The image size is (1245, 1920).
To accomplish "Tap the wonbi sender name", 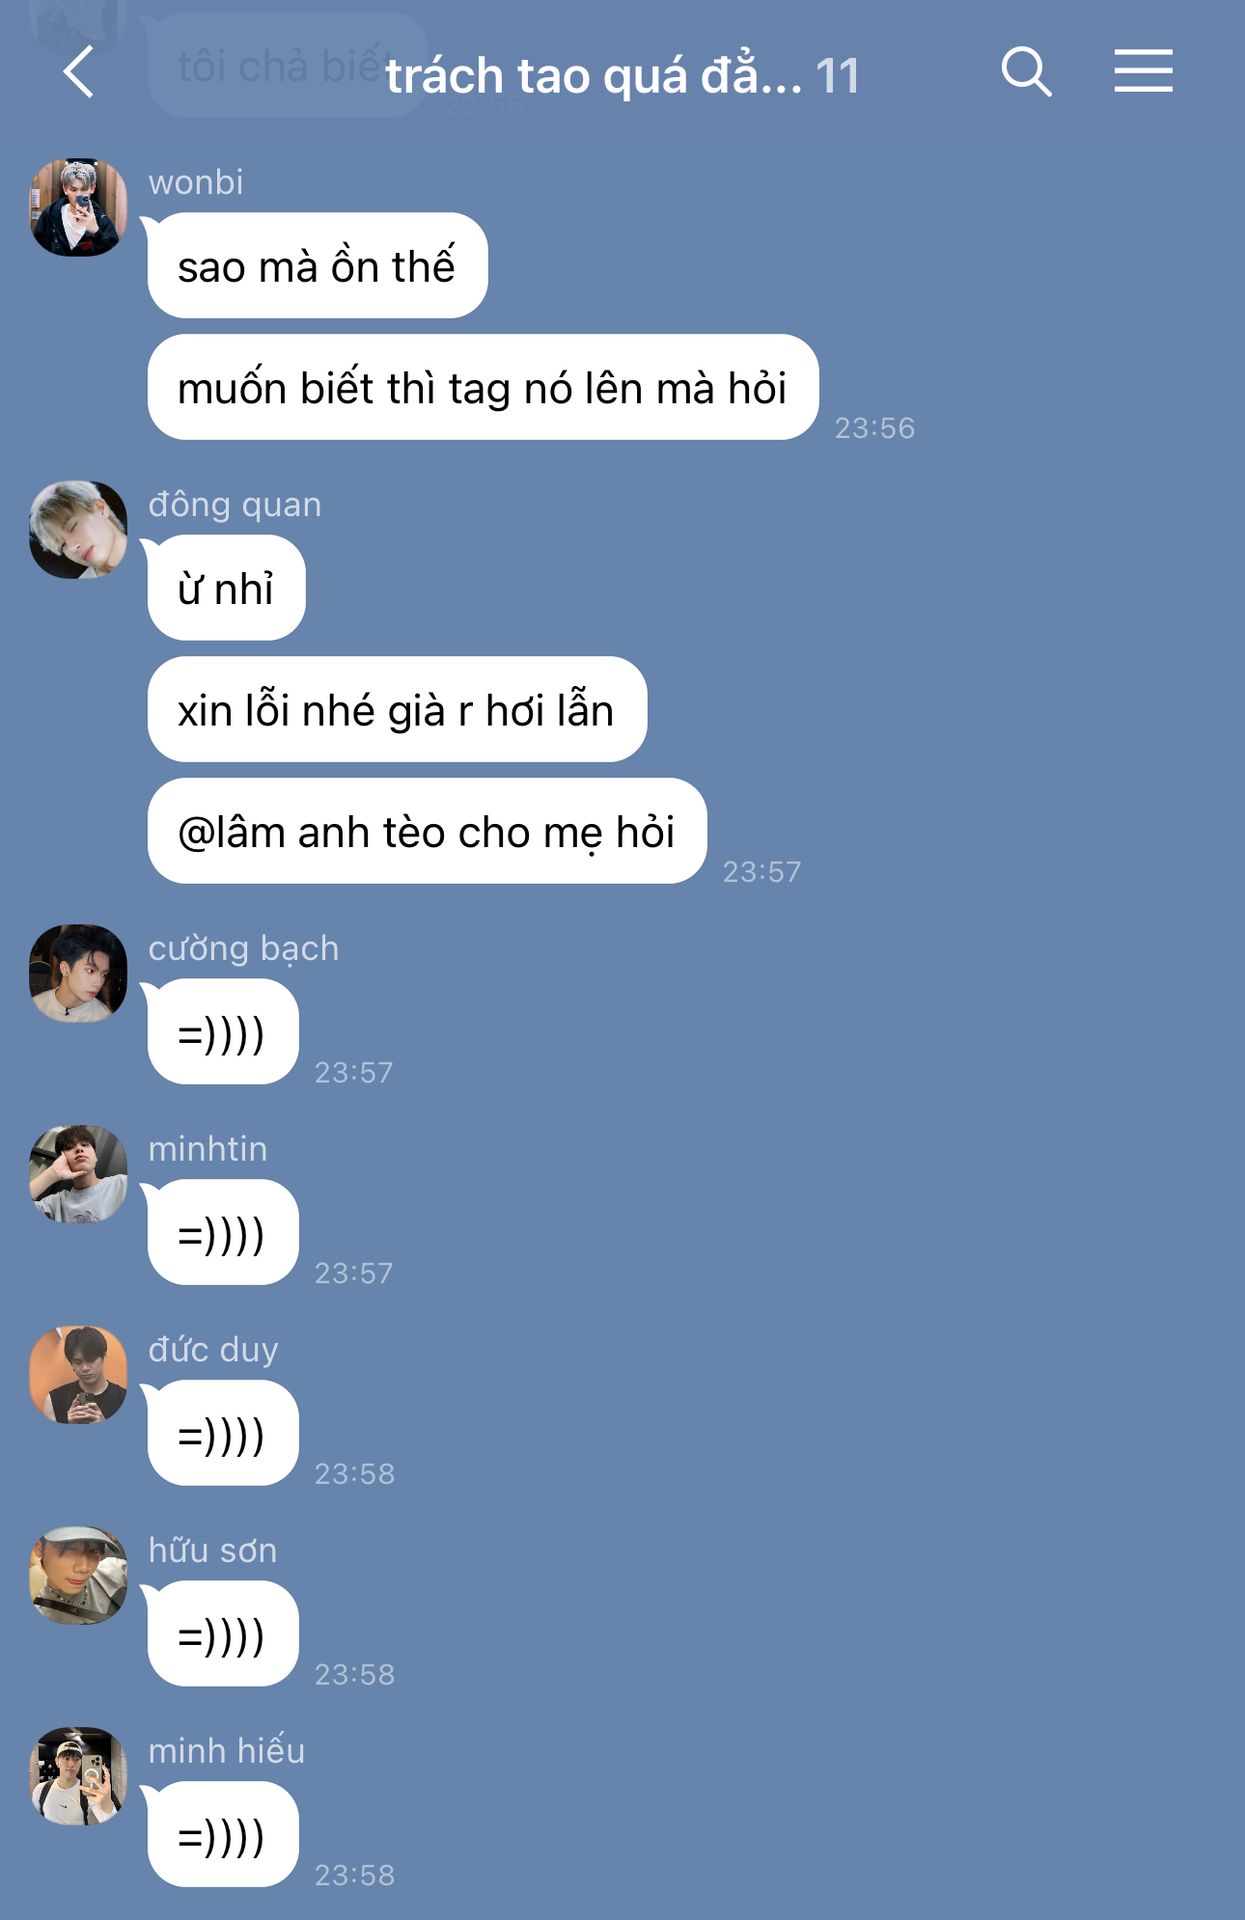I will (x=196, y=182).
